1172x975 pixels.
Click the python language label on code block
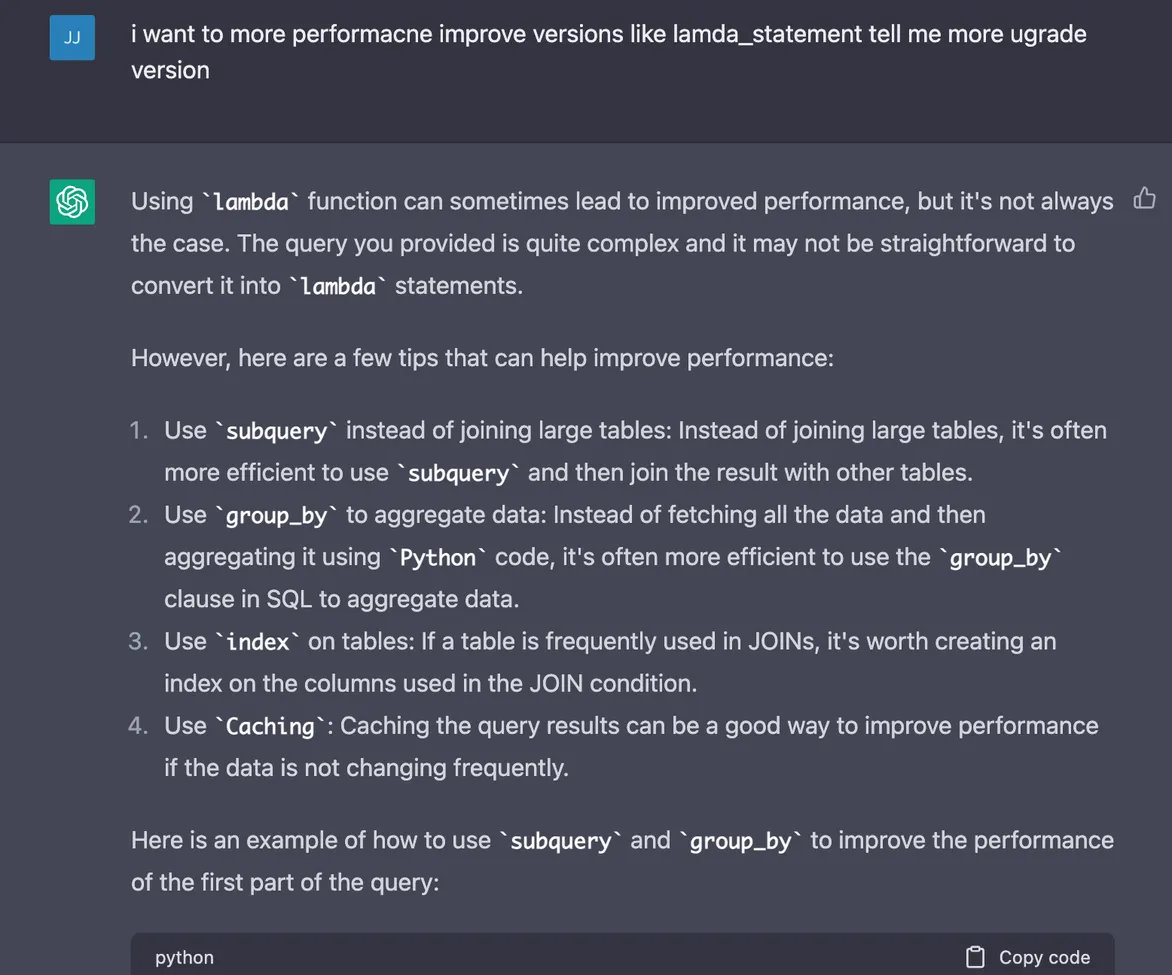(184, 957)
